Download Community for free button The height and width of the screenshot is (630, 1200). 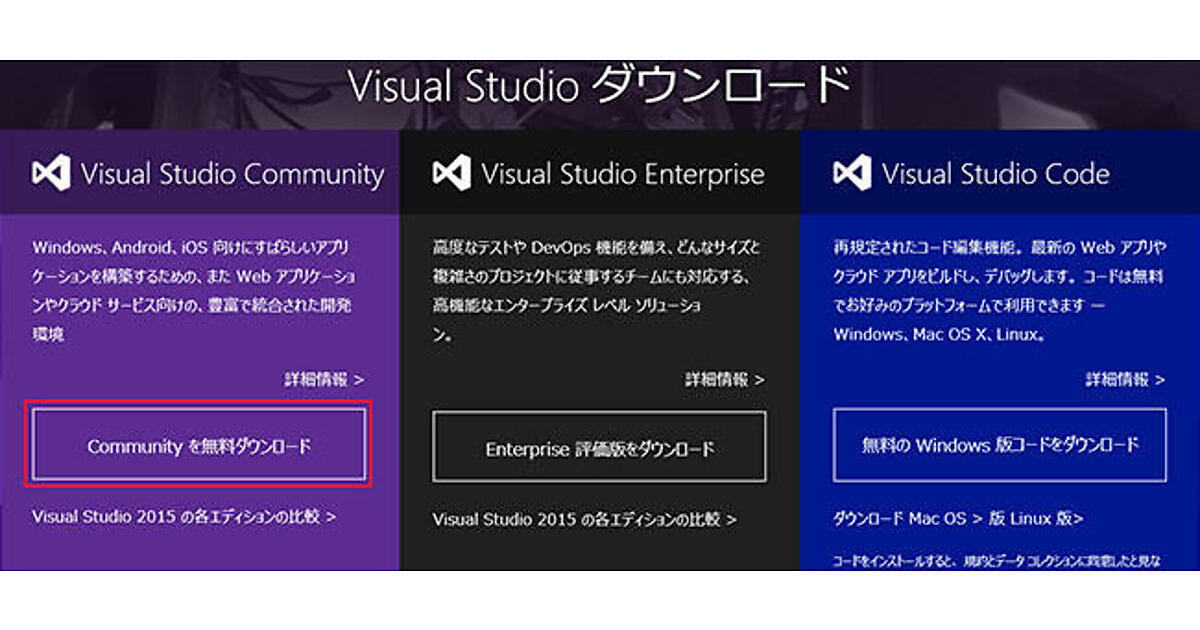pos(199,446)
